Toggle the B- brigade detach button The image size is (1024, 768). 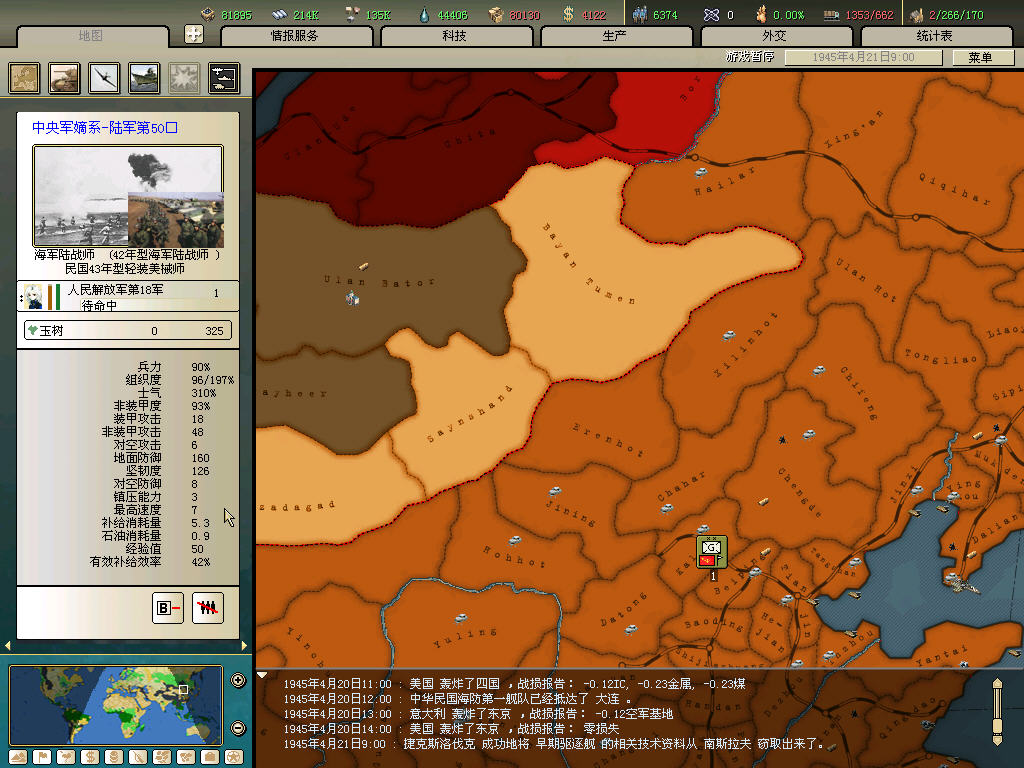tap(167, 607)
